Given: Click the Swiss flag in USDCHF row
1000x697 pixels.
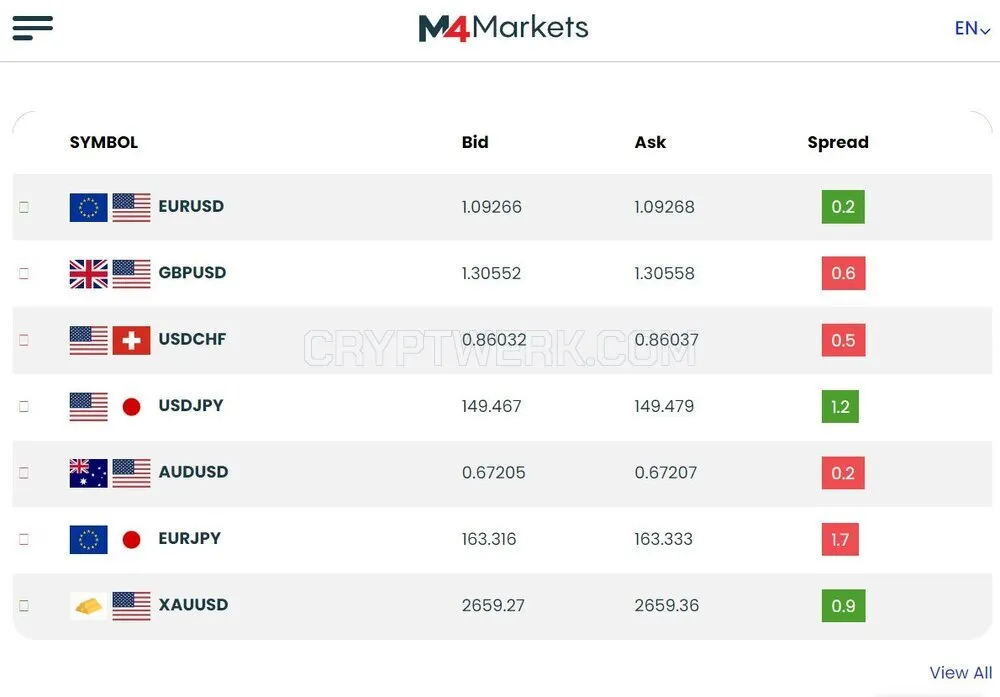Looking at the screenshot, I should (131, 340).
